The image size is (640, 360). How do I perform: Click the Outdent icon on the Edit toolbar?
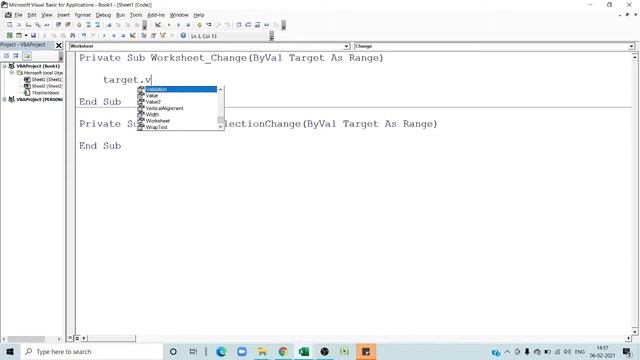point(68,25)
